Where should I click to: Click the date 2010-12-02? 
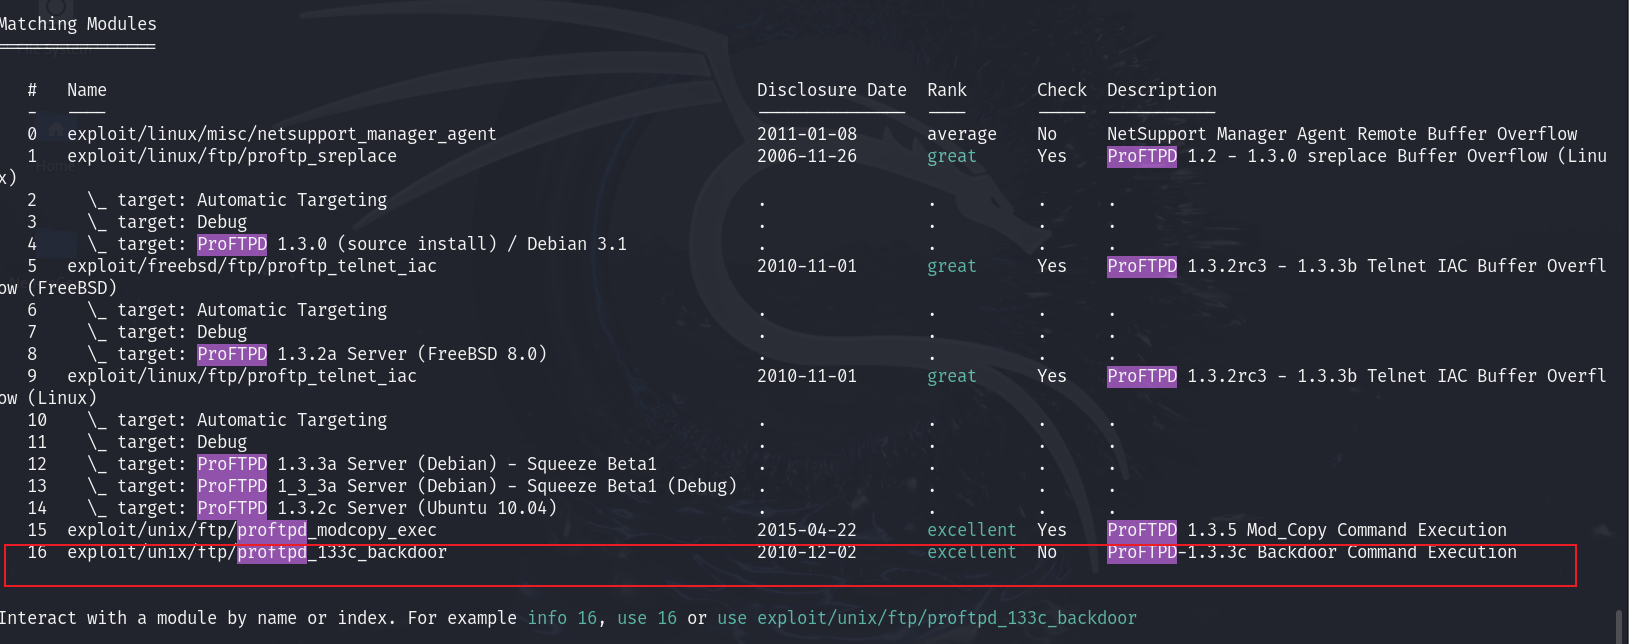(807, 552)
